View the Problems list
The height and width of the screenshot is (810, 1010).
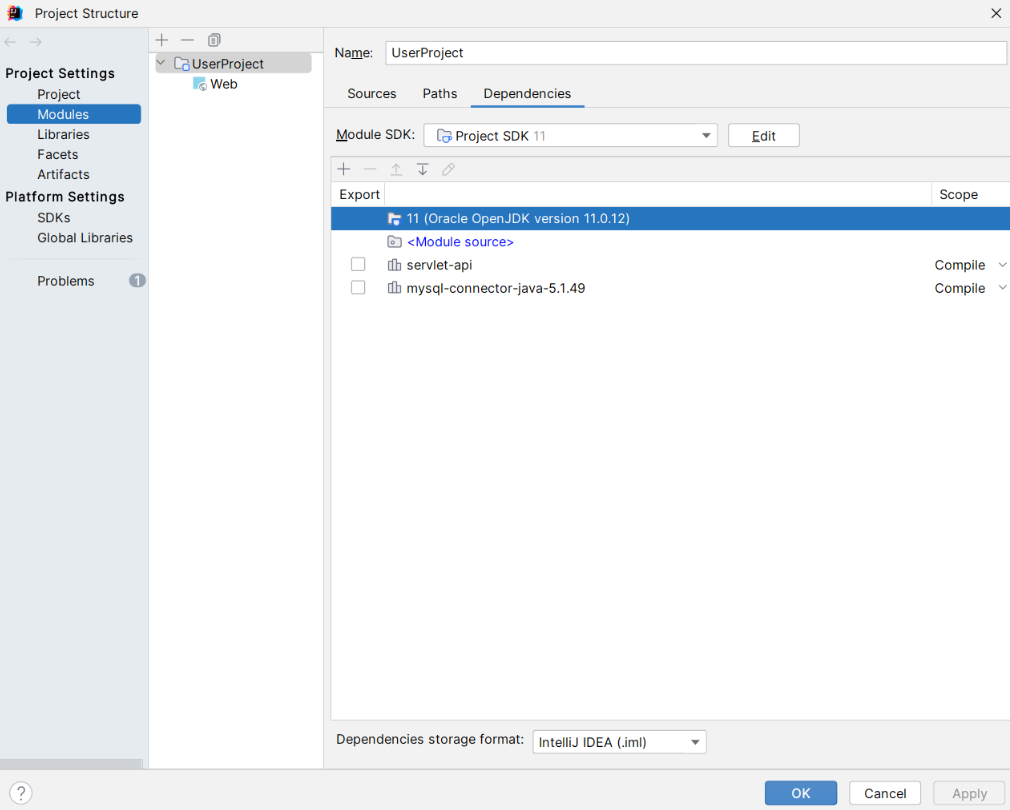(66, 281)
